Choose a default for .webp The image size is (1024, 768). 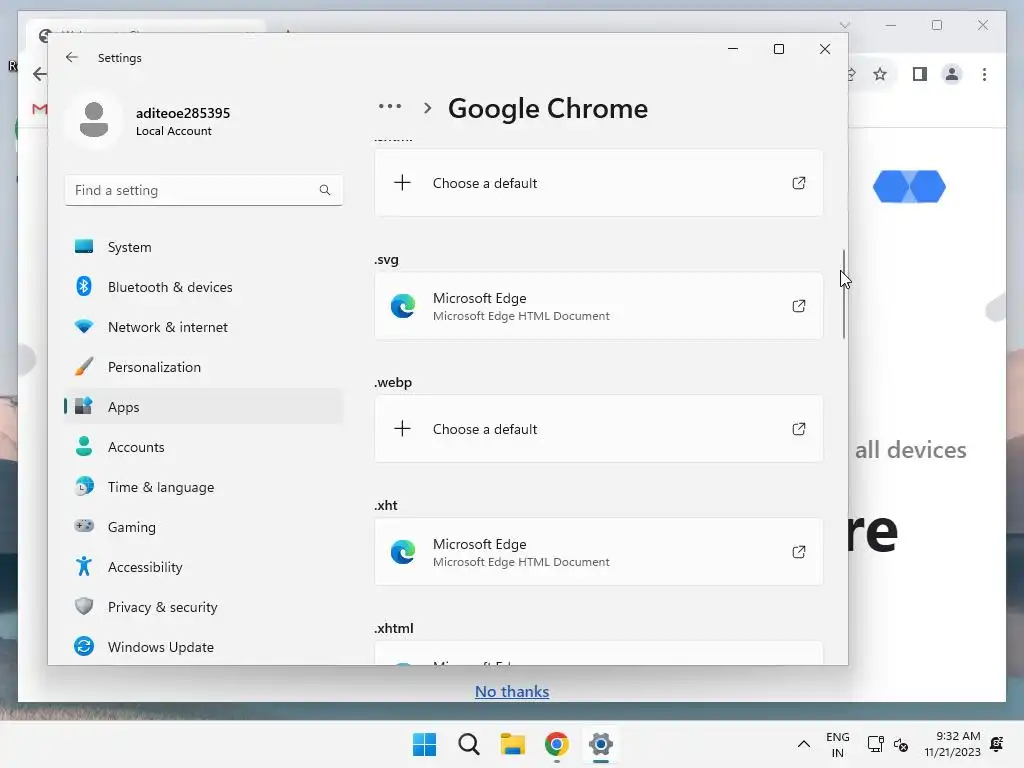click(599, 429)
